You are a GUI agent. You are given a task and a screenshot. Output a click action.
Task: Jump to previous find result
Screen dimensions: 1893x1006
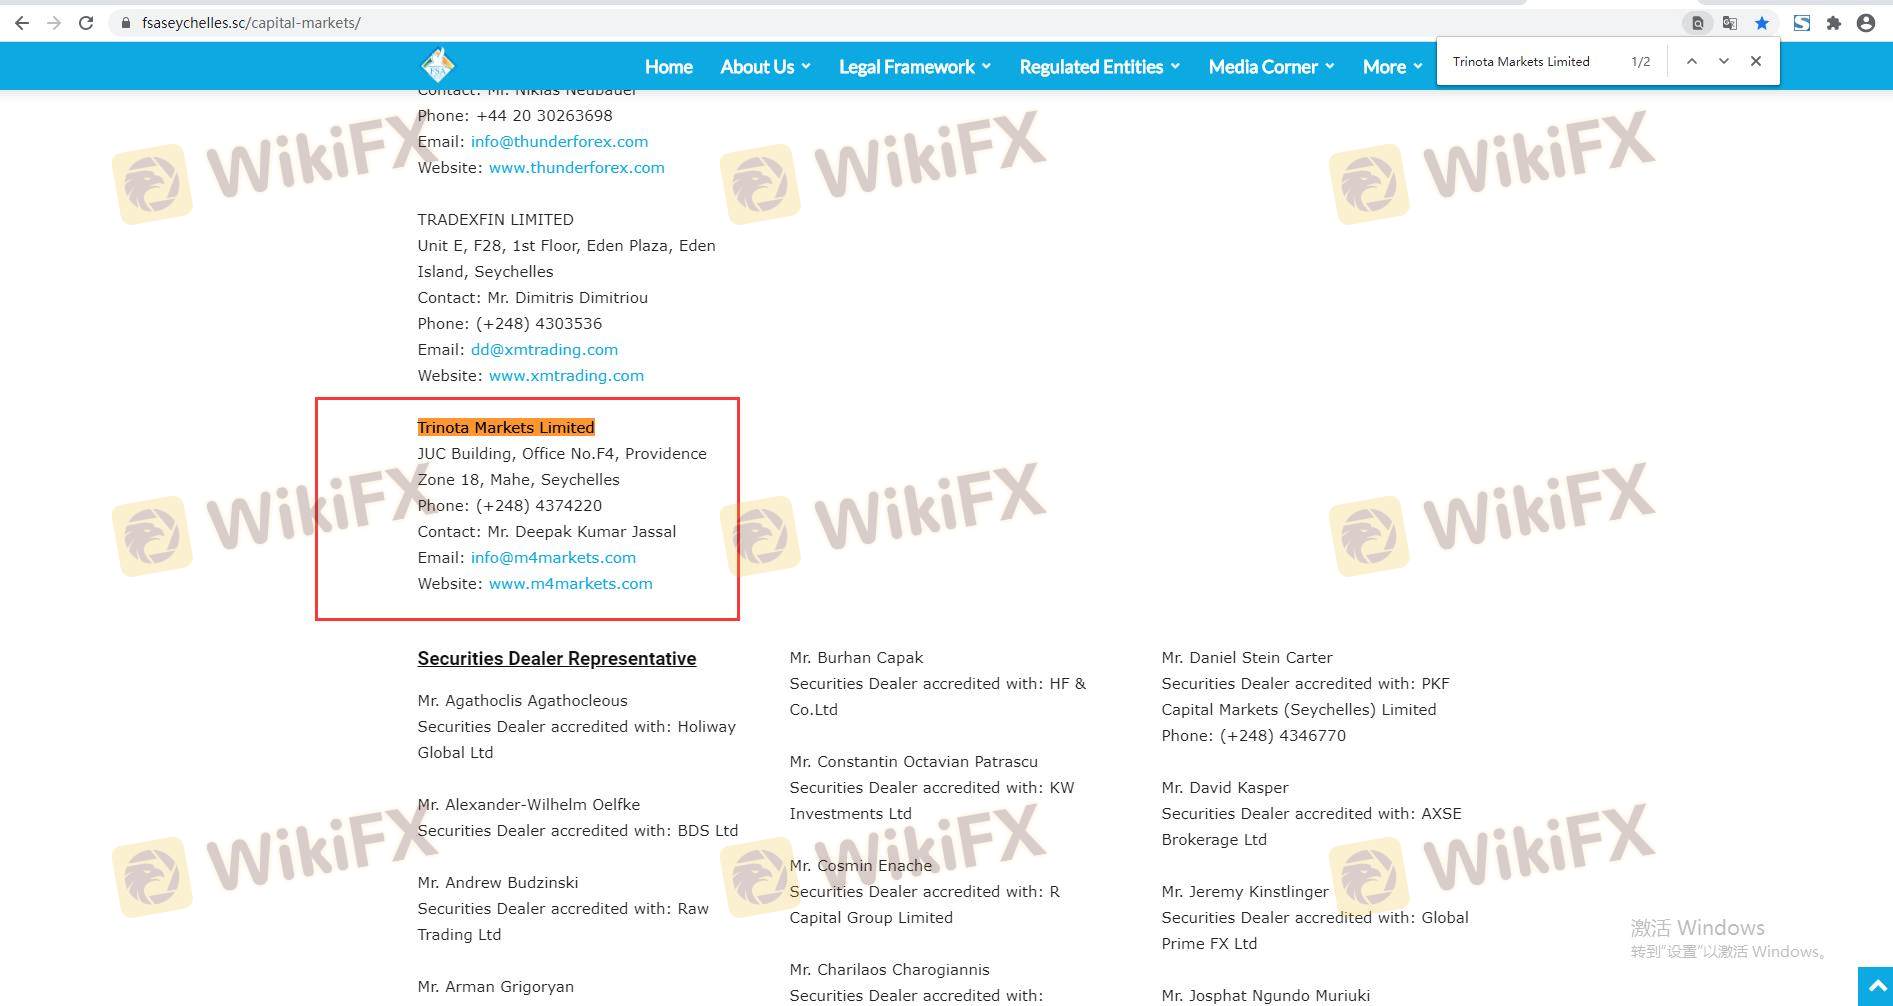1691,61
